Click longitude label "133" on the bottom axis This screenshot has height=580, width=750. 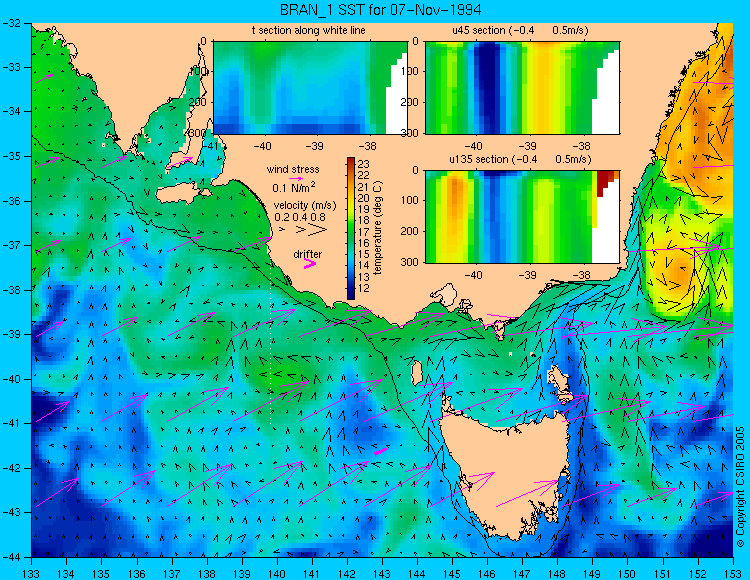pyautogui.click(x=32, y=574)
